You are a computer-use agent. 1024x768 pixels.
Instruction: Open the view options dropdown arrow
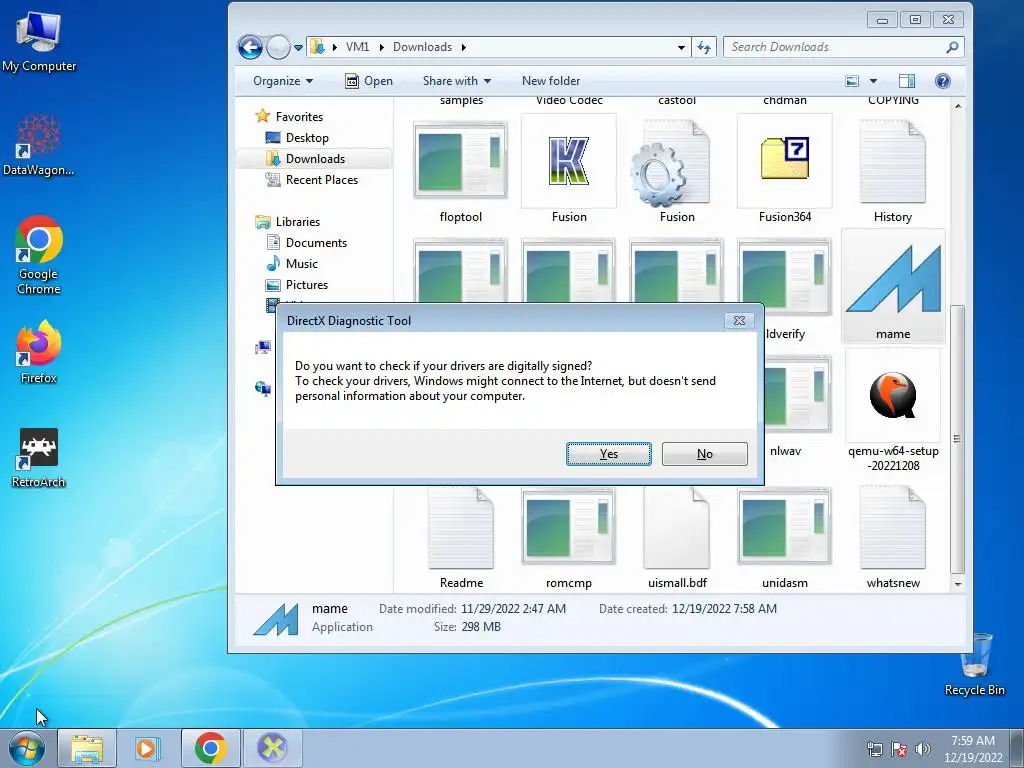(873, 81)
